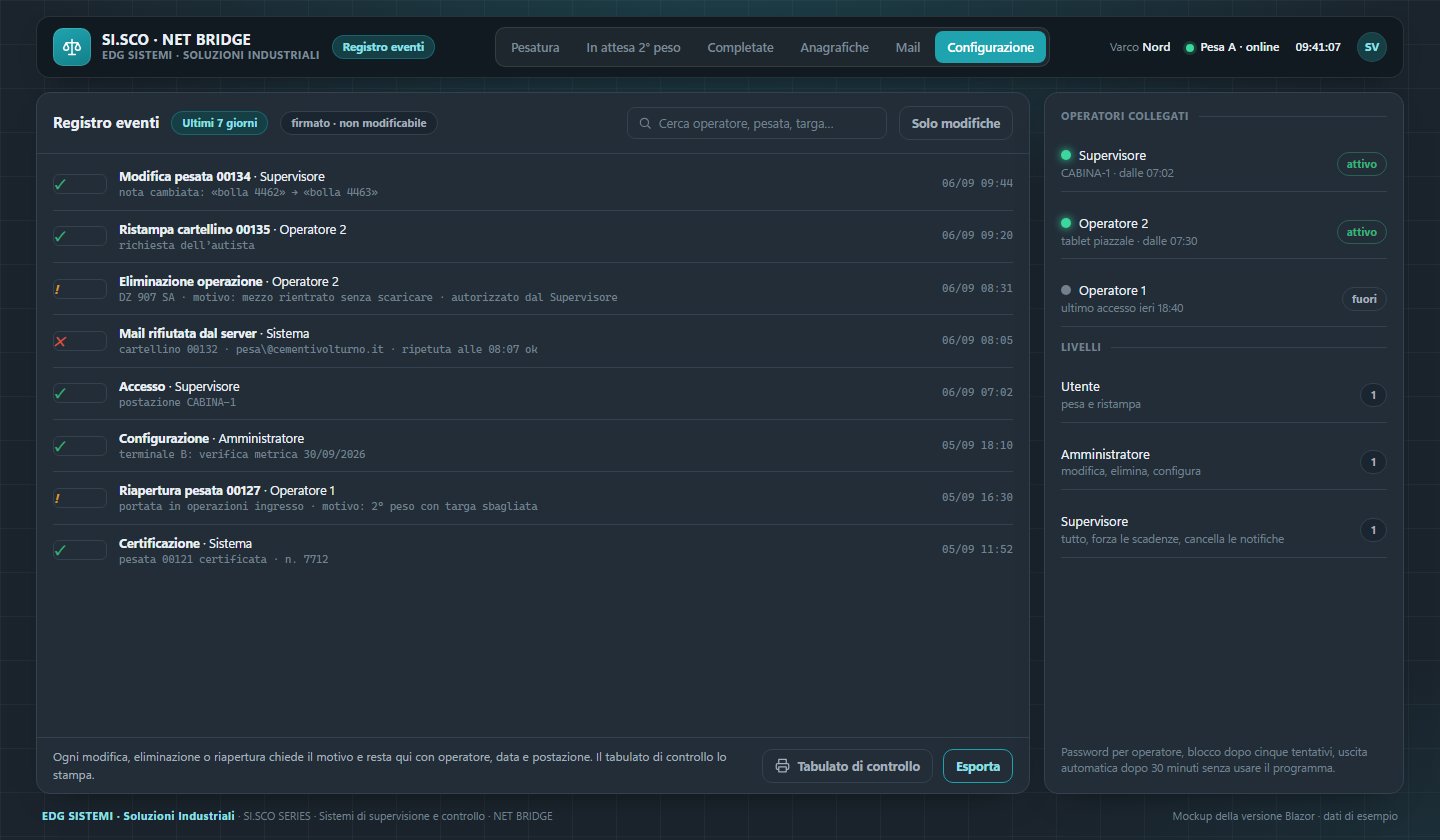Image resolution: width=1440 pixels, height=840 pixels.
Task: Go to the Completate tab
Action: [740, 47]
